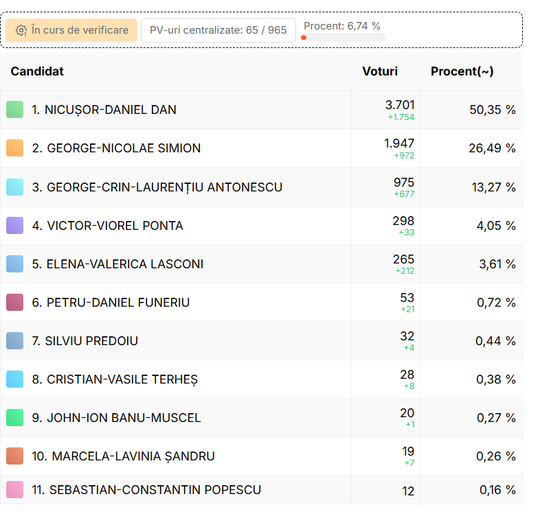The image size is (540, 516).
Task: Click the 'PV-uri centralizate: 65 / 965' box
Action: pos(218,30)
